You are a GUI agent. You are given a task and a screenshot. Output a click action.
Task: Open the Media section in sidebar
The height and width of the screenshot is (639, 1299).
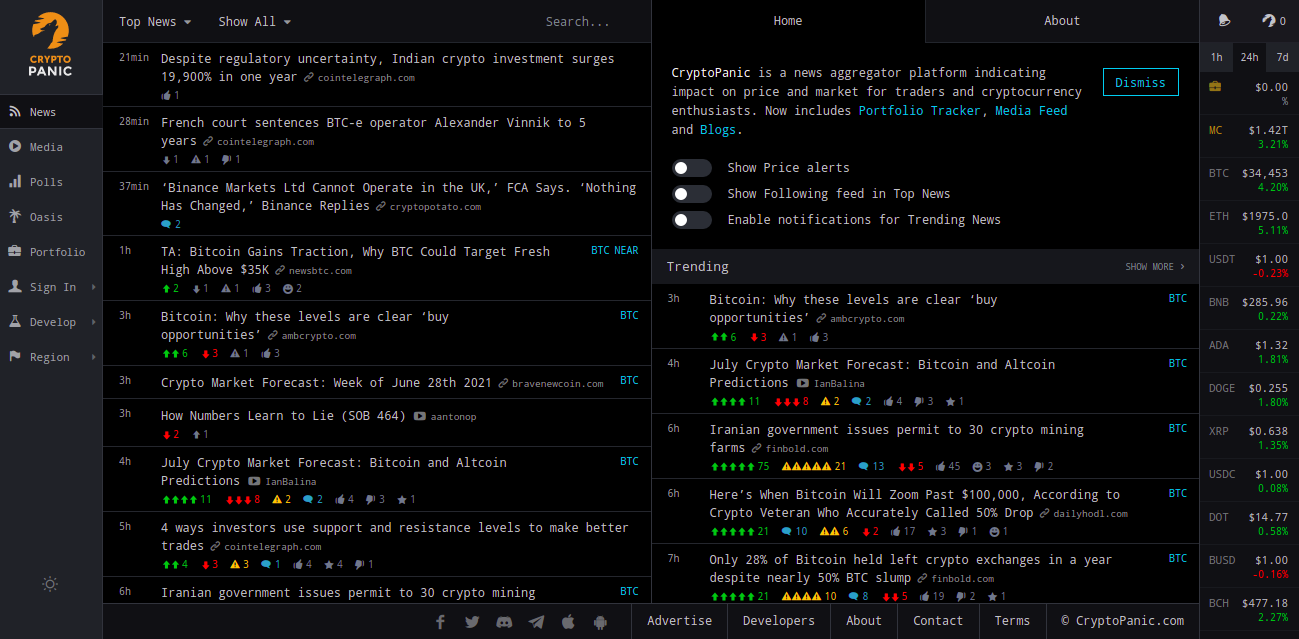coord(51,147)
